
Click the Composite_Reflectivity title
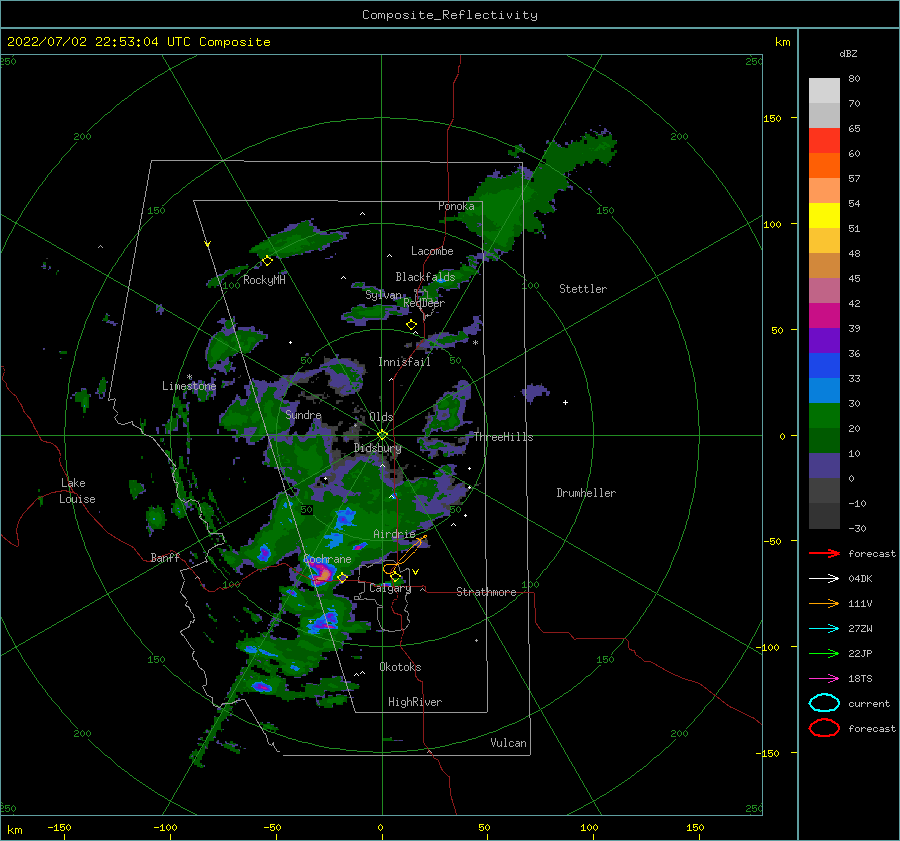(x=450, y=15)
